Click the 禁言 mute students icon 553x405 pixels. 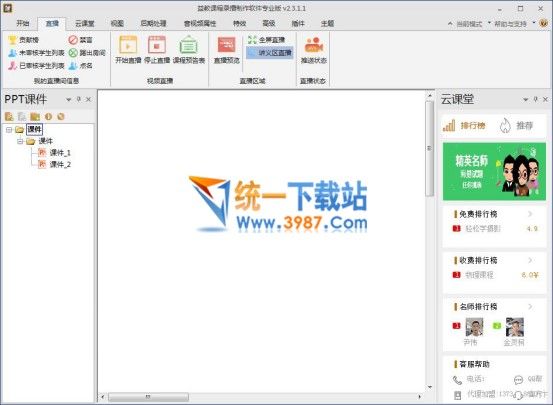tap(73, 40)
